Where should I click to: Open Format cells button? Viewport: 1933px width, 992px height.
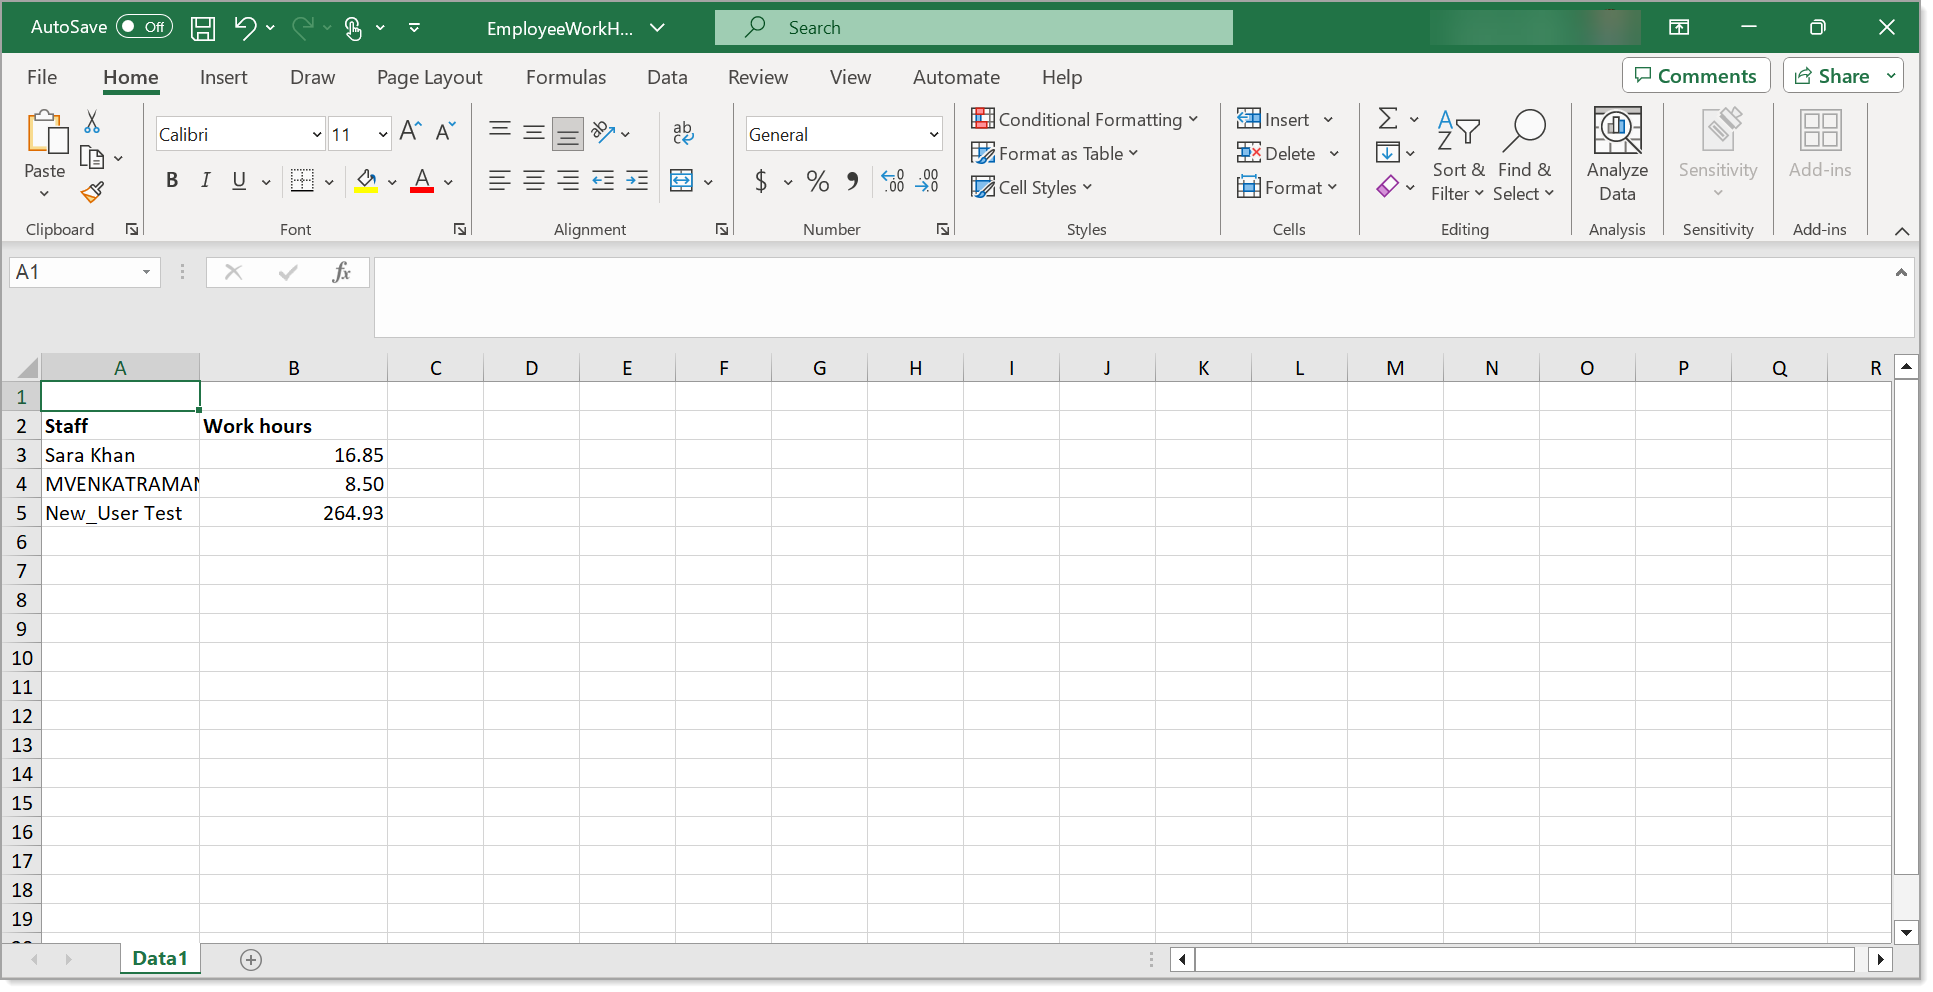point(1287,187)
